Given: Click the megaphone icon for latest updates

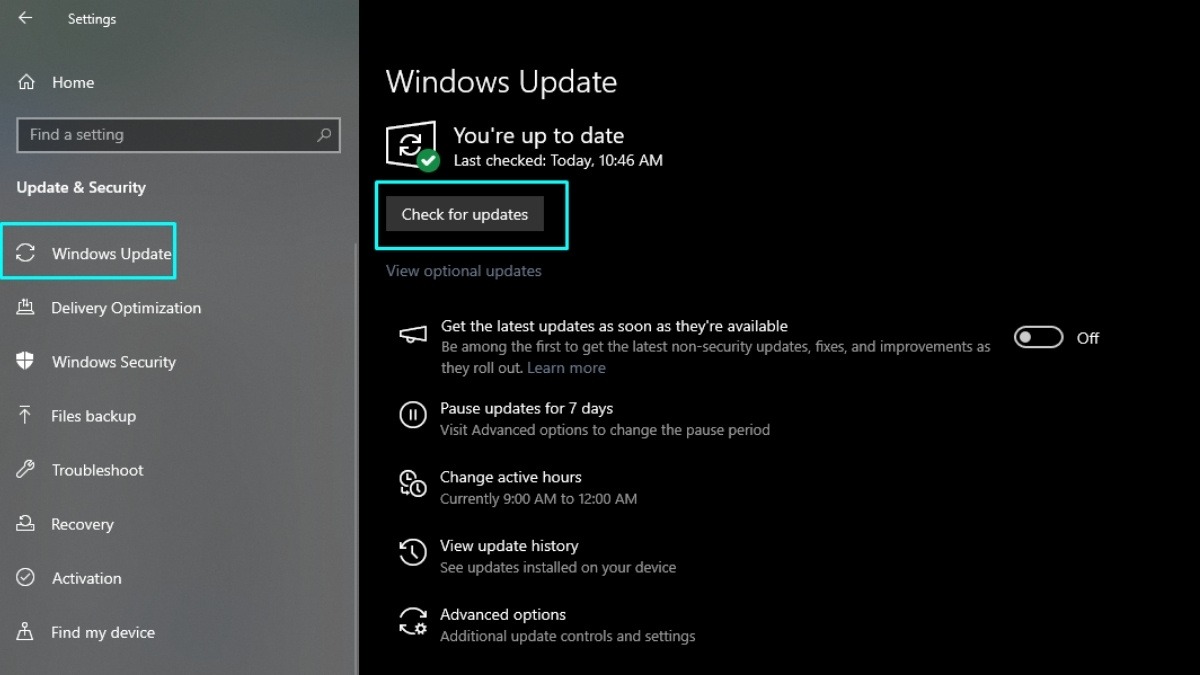Looking at the screenshot, I should (413, 335).
